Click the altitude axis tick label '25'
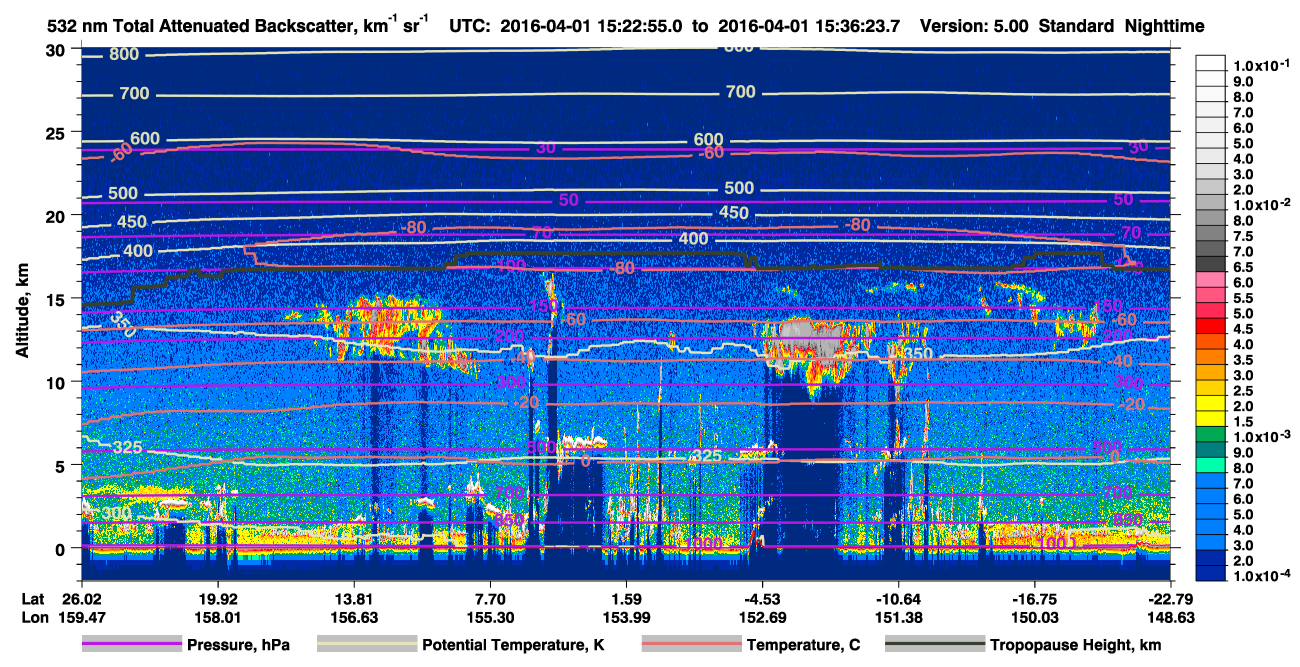This screenshot has width=1300, height=667. point(56,132)
